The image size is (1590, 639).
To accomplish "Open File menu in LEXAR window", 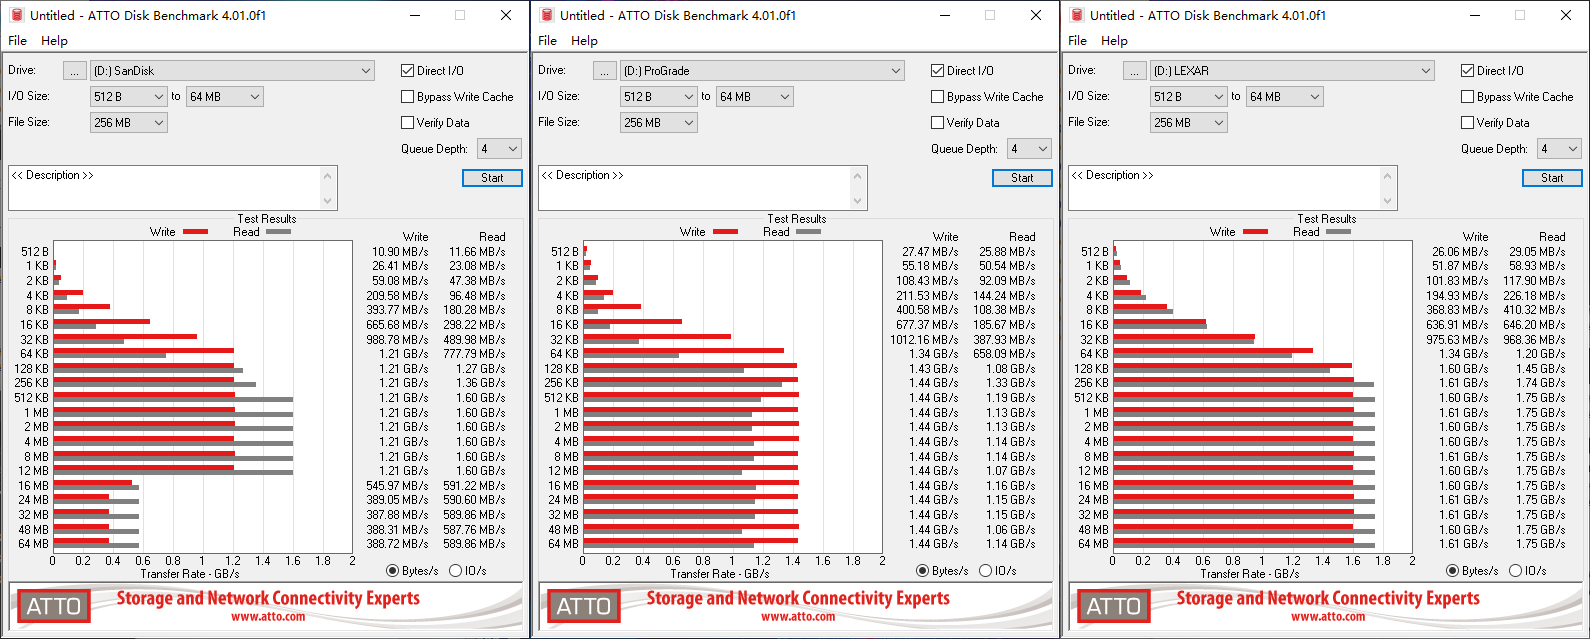I will [x=1077, y=41].
